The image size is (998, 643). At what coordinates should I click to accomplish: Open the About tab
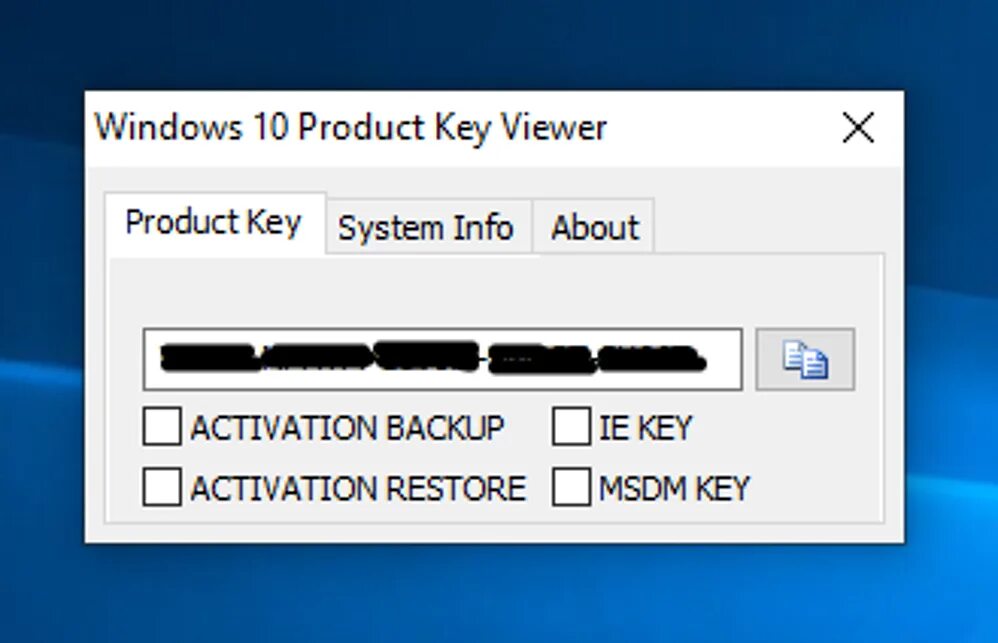pos(594,228)
